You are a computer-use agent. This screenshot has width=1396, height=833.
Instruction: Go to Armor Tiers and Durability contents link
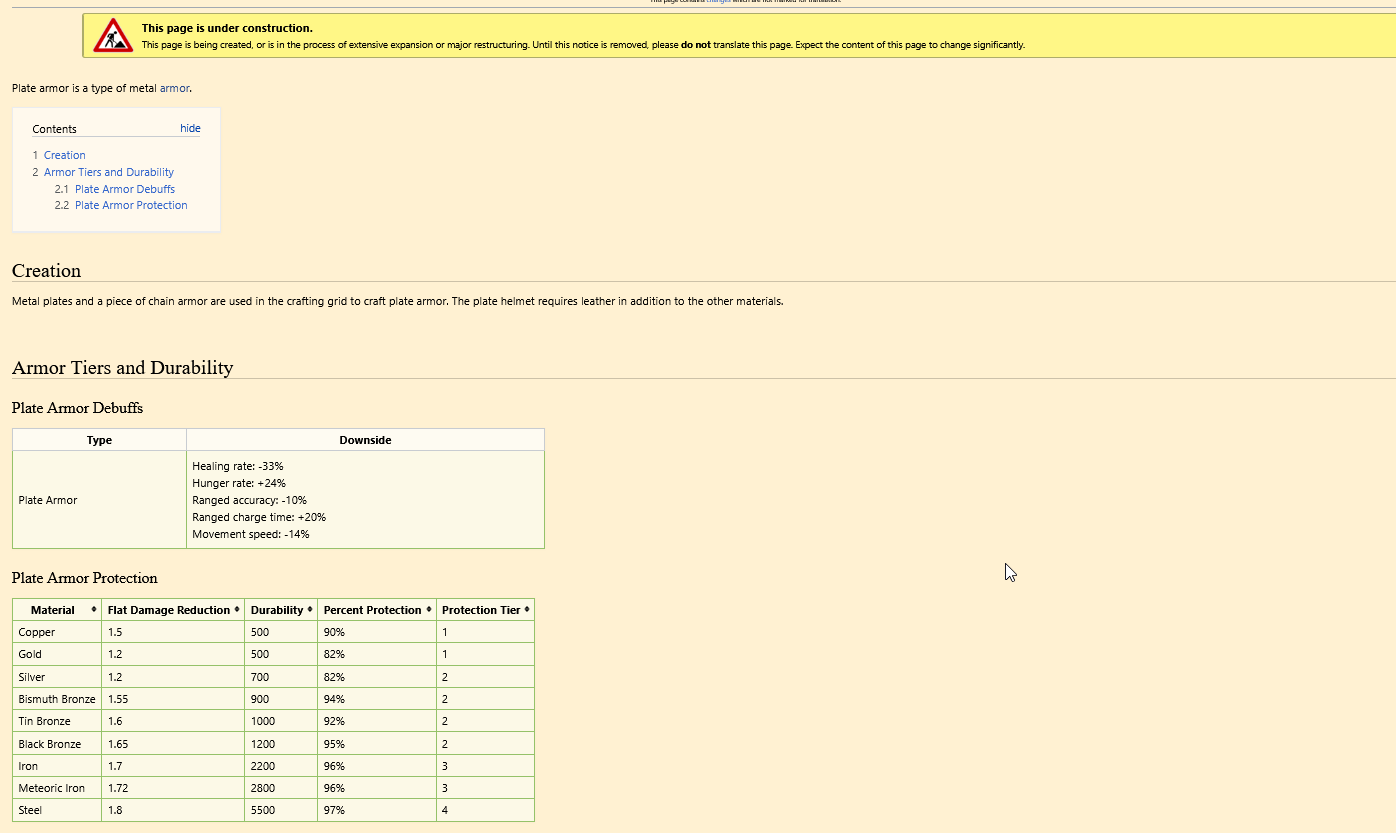108,172
